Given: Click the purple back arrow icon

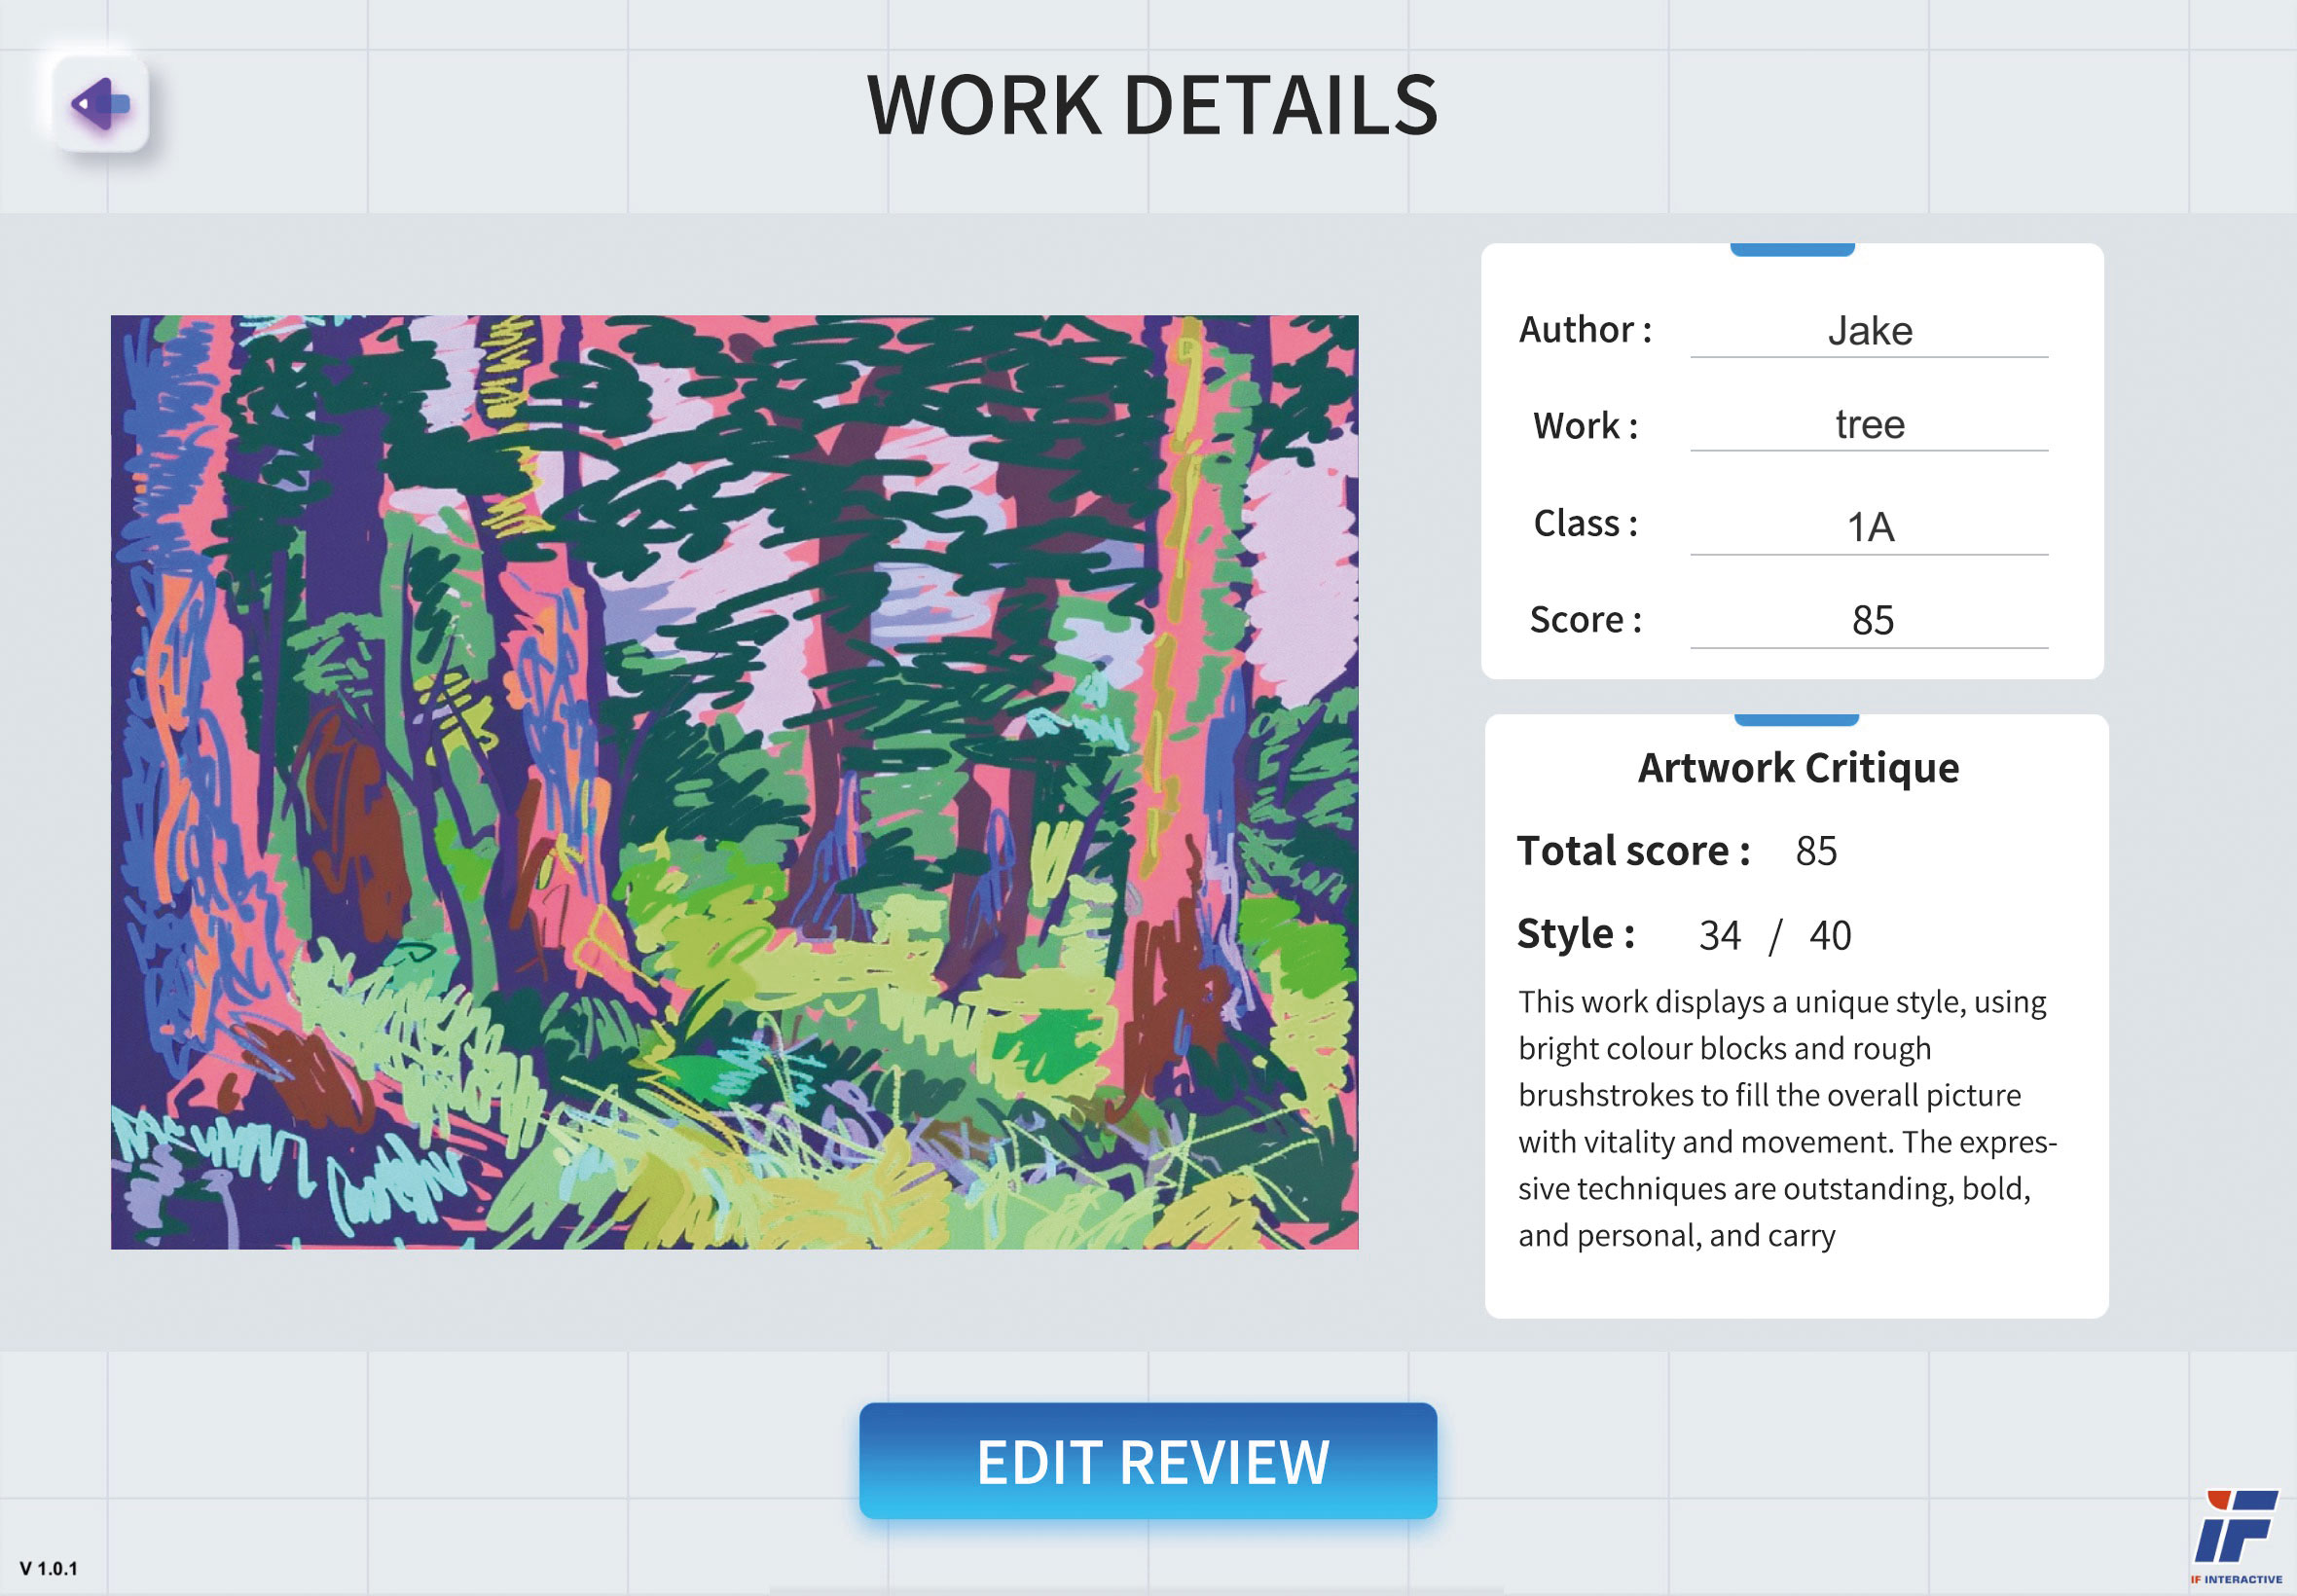Looking at the screenshot, I should click(x=100, y=104).
